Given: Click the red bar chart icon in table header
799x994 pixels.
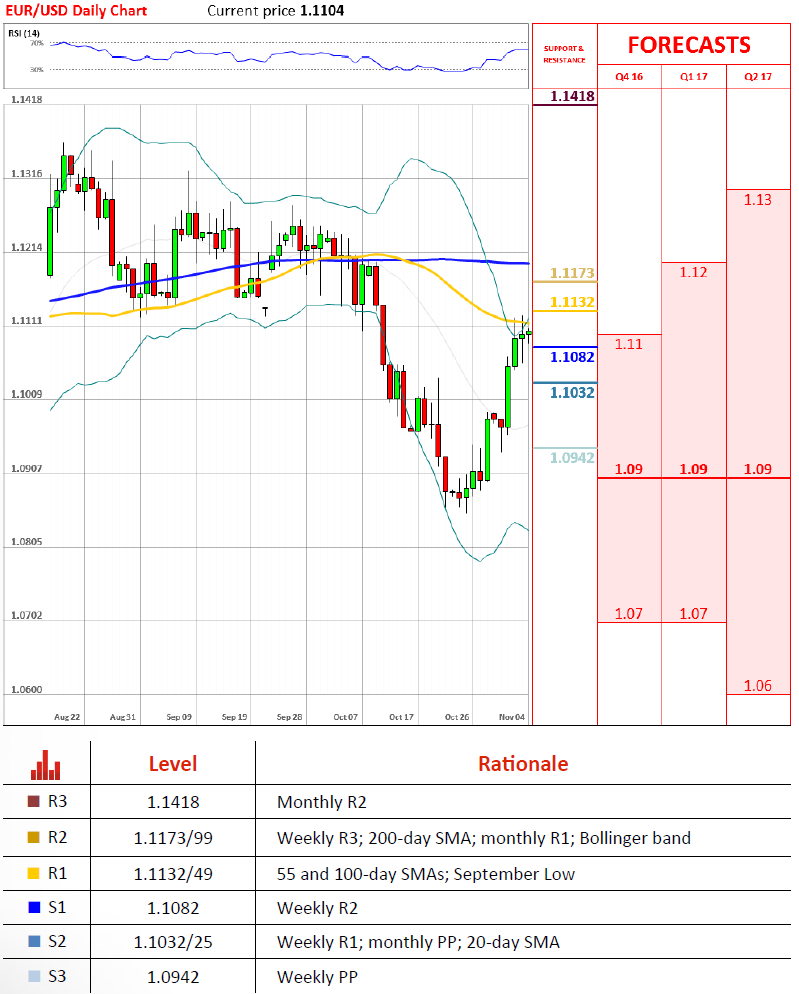Looking at the screenshot, I should 46,765.
